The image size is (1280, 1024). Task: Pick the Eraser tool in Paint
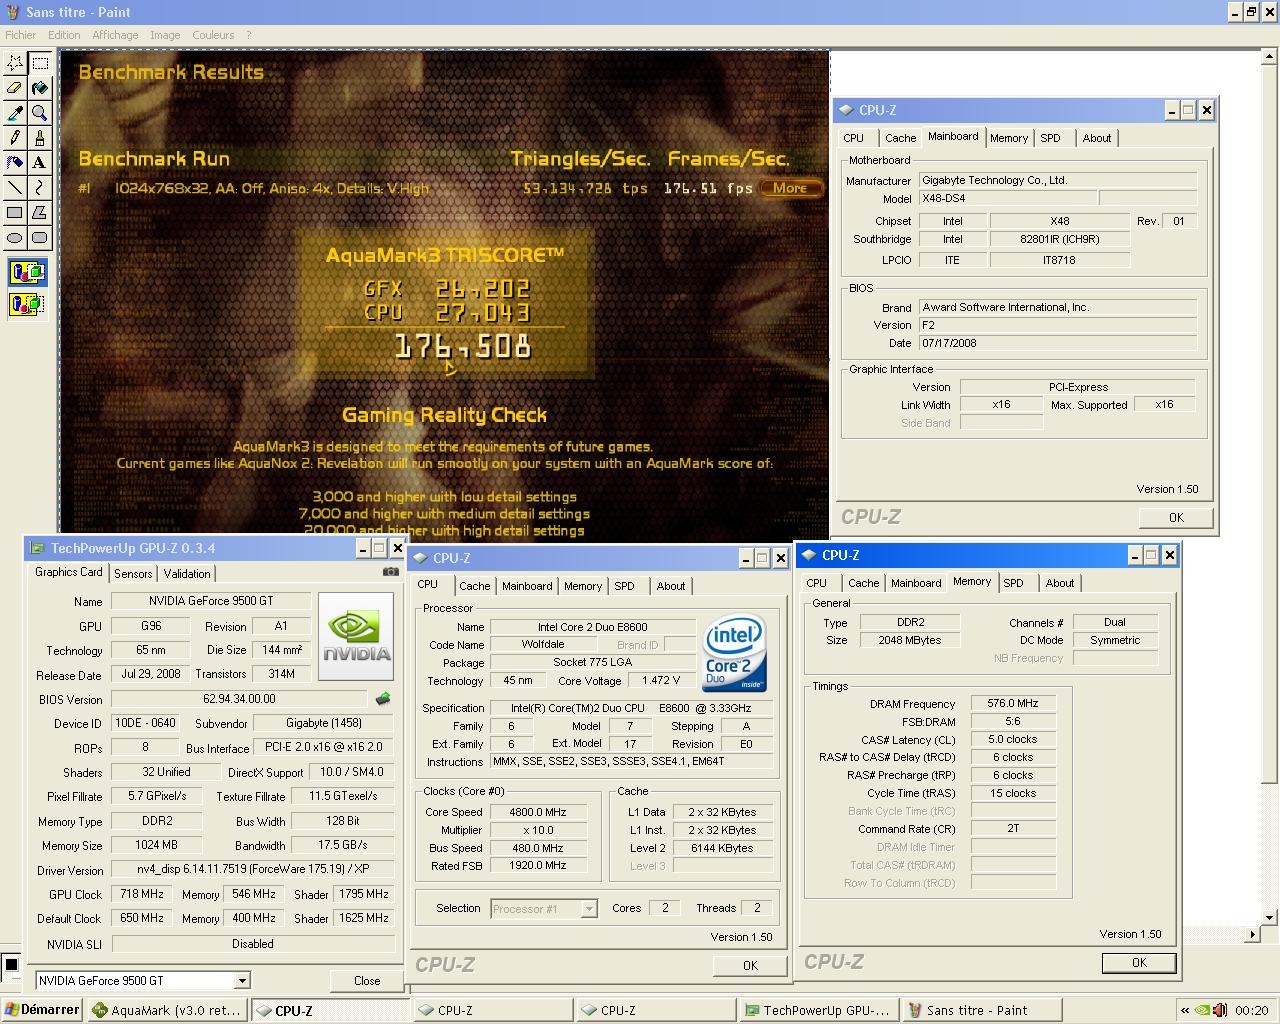[15, 88]
